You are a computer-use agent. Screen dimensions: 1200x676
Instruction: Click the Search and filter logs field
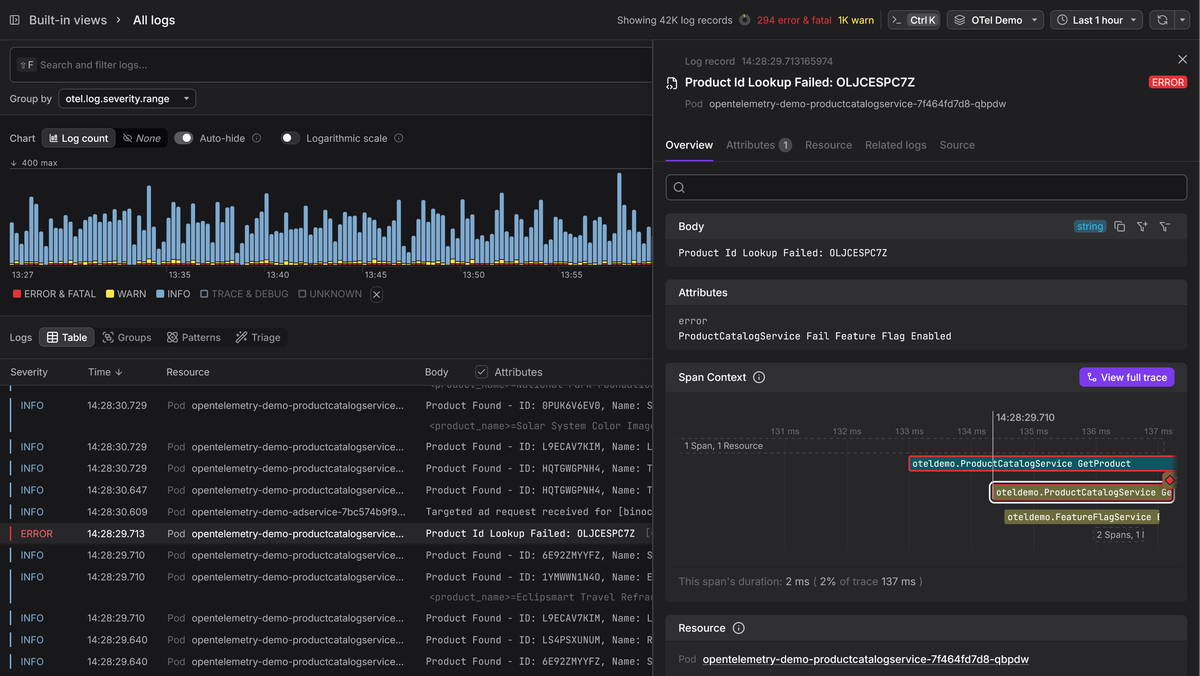tap(330, 65)
